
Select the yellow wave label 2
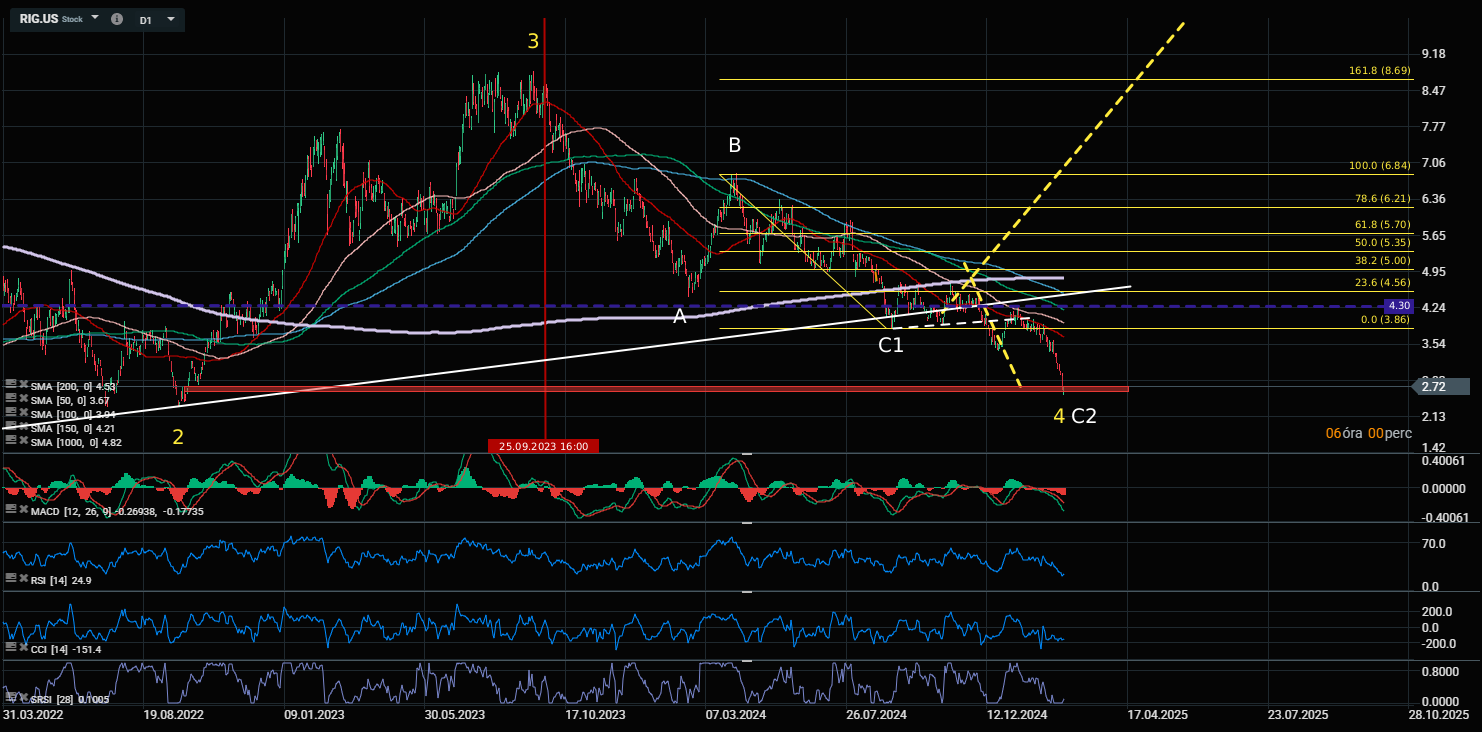tap(178, 437)
